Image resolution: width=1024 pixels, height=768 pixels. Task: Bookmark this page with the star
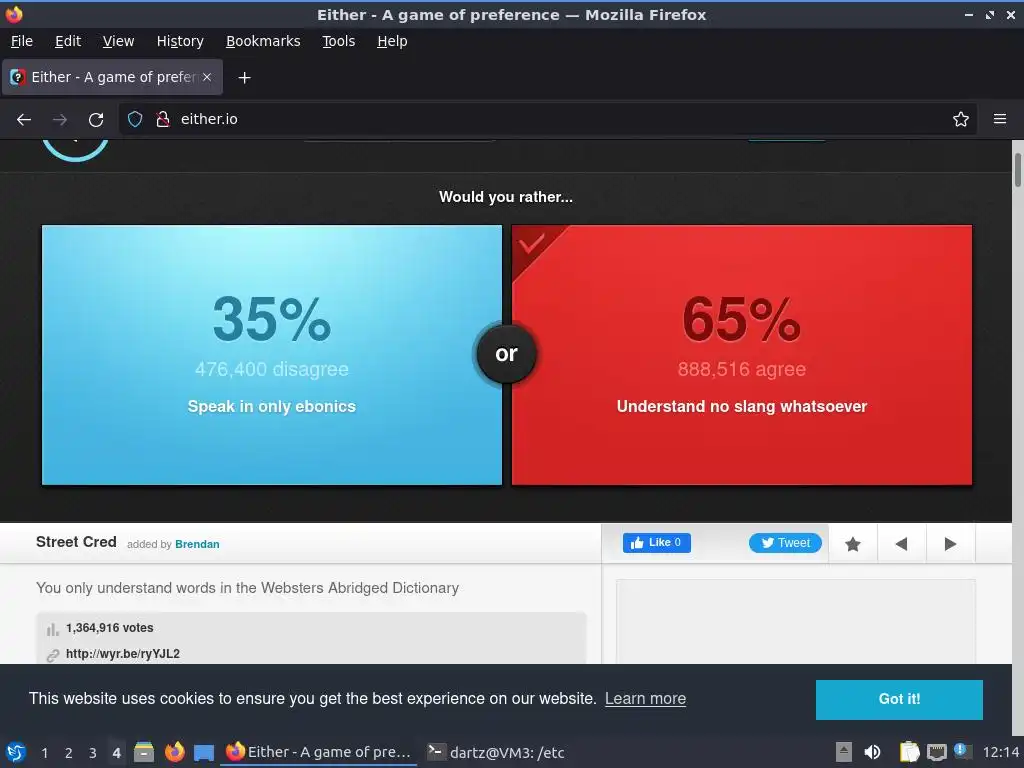pos(961,120)
